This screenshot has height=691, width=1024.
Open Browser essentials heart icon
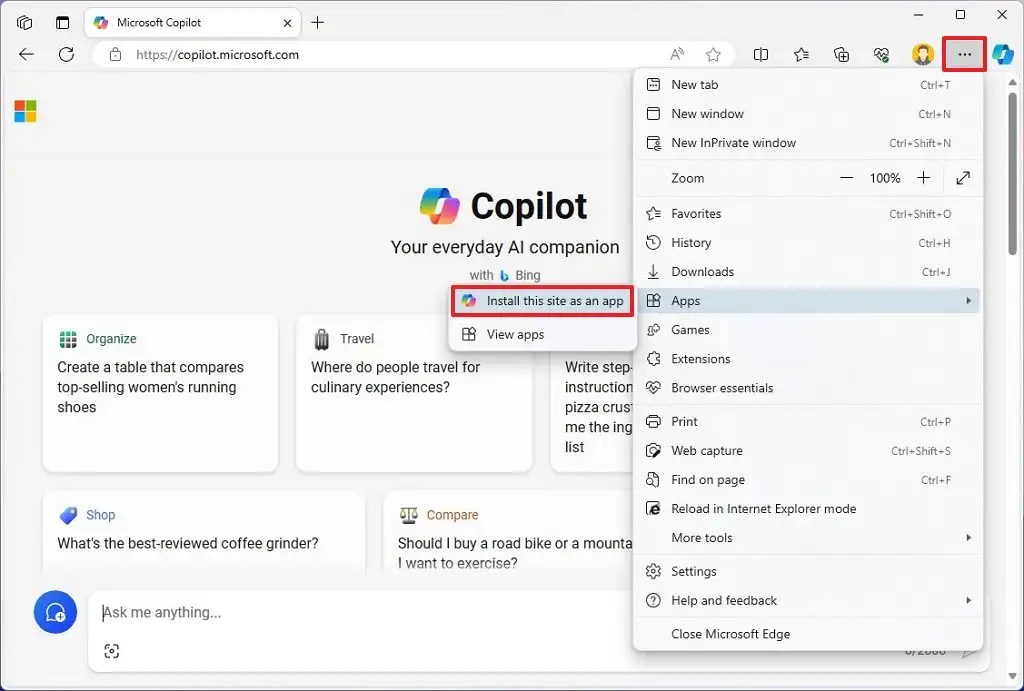(881, 55)
